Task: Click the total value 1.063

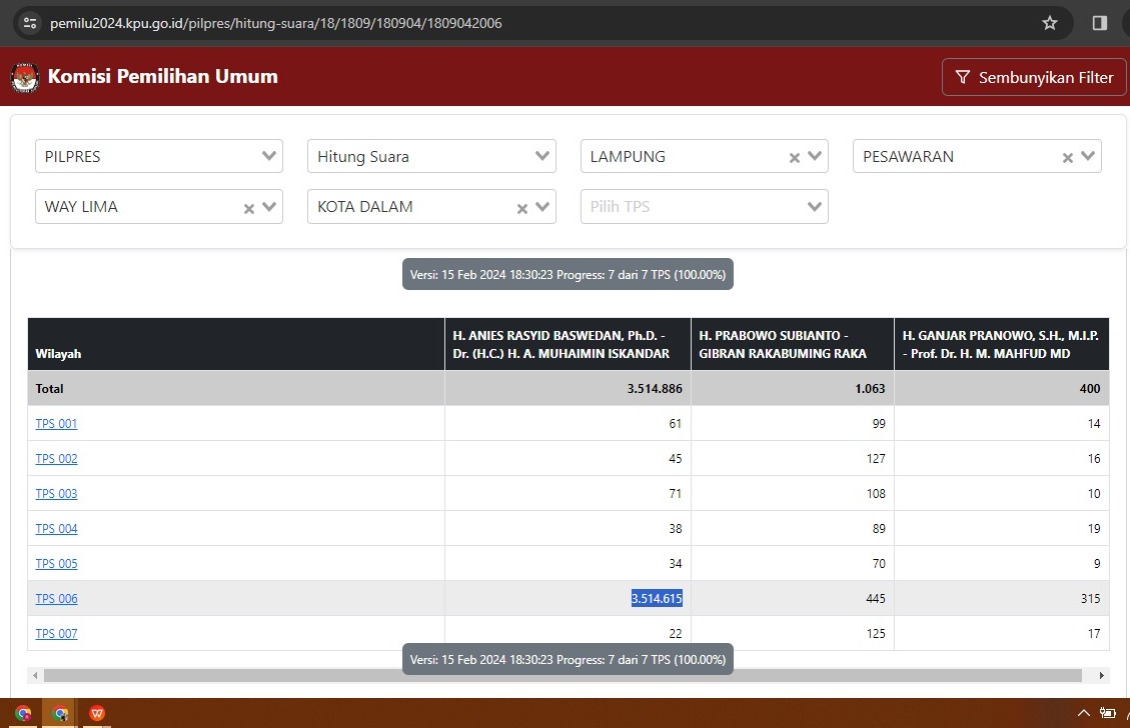Action: coord(870,389)
